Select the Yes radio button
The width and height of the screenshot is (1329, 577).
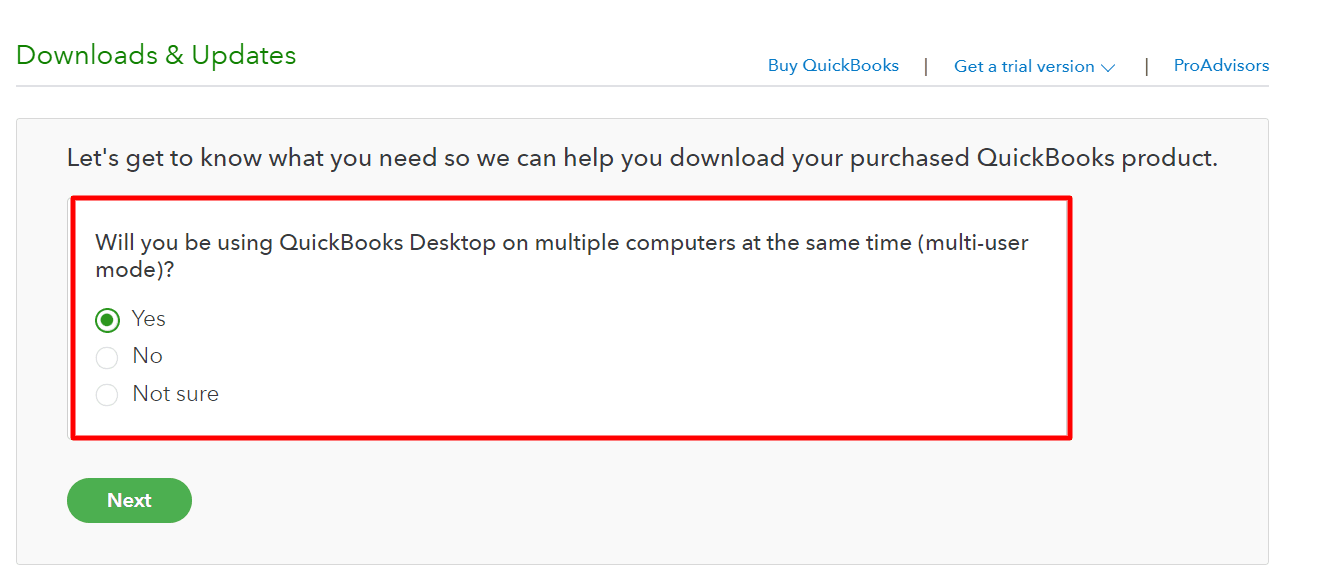pos(107,320)
